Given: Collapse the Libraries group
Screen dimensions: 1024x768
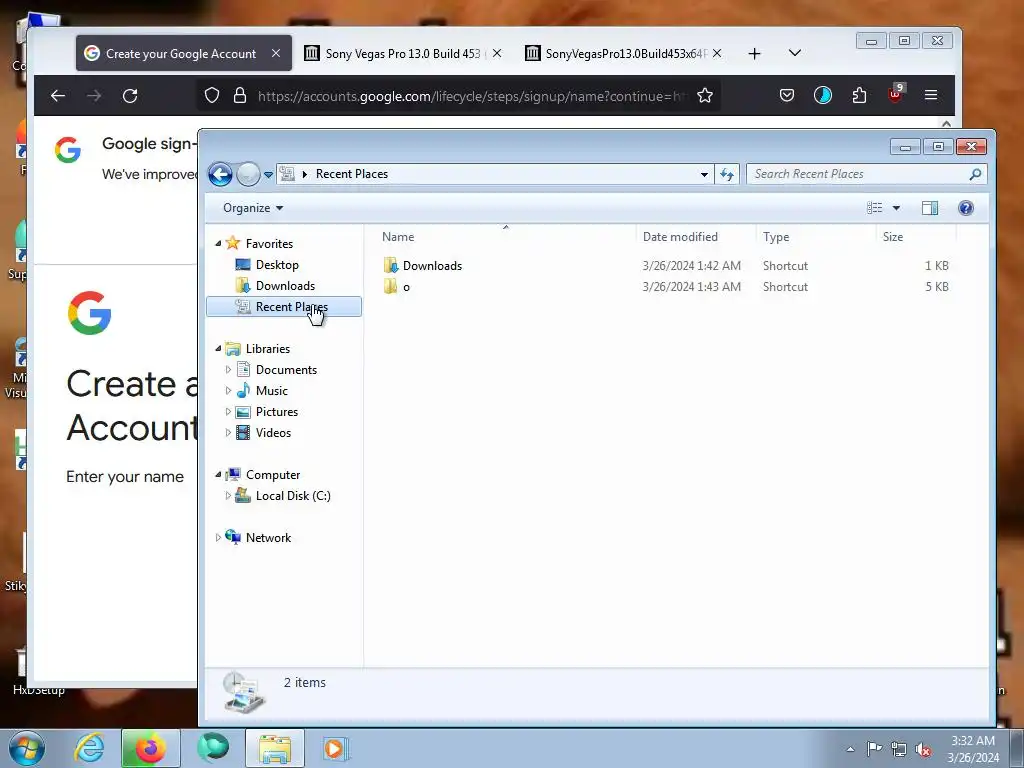Looking at the screenshot, I should coord(218,349).
